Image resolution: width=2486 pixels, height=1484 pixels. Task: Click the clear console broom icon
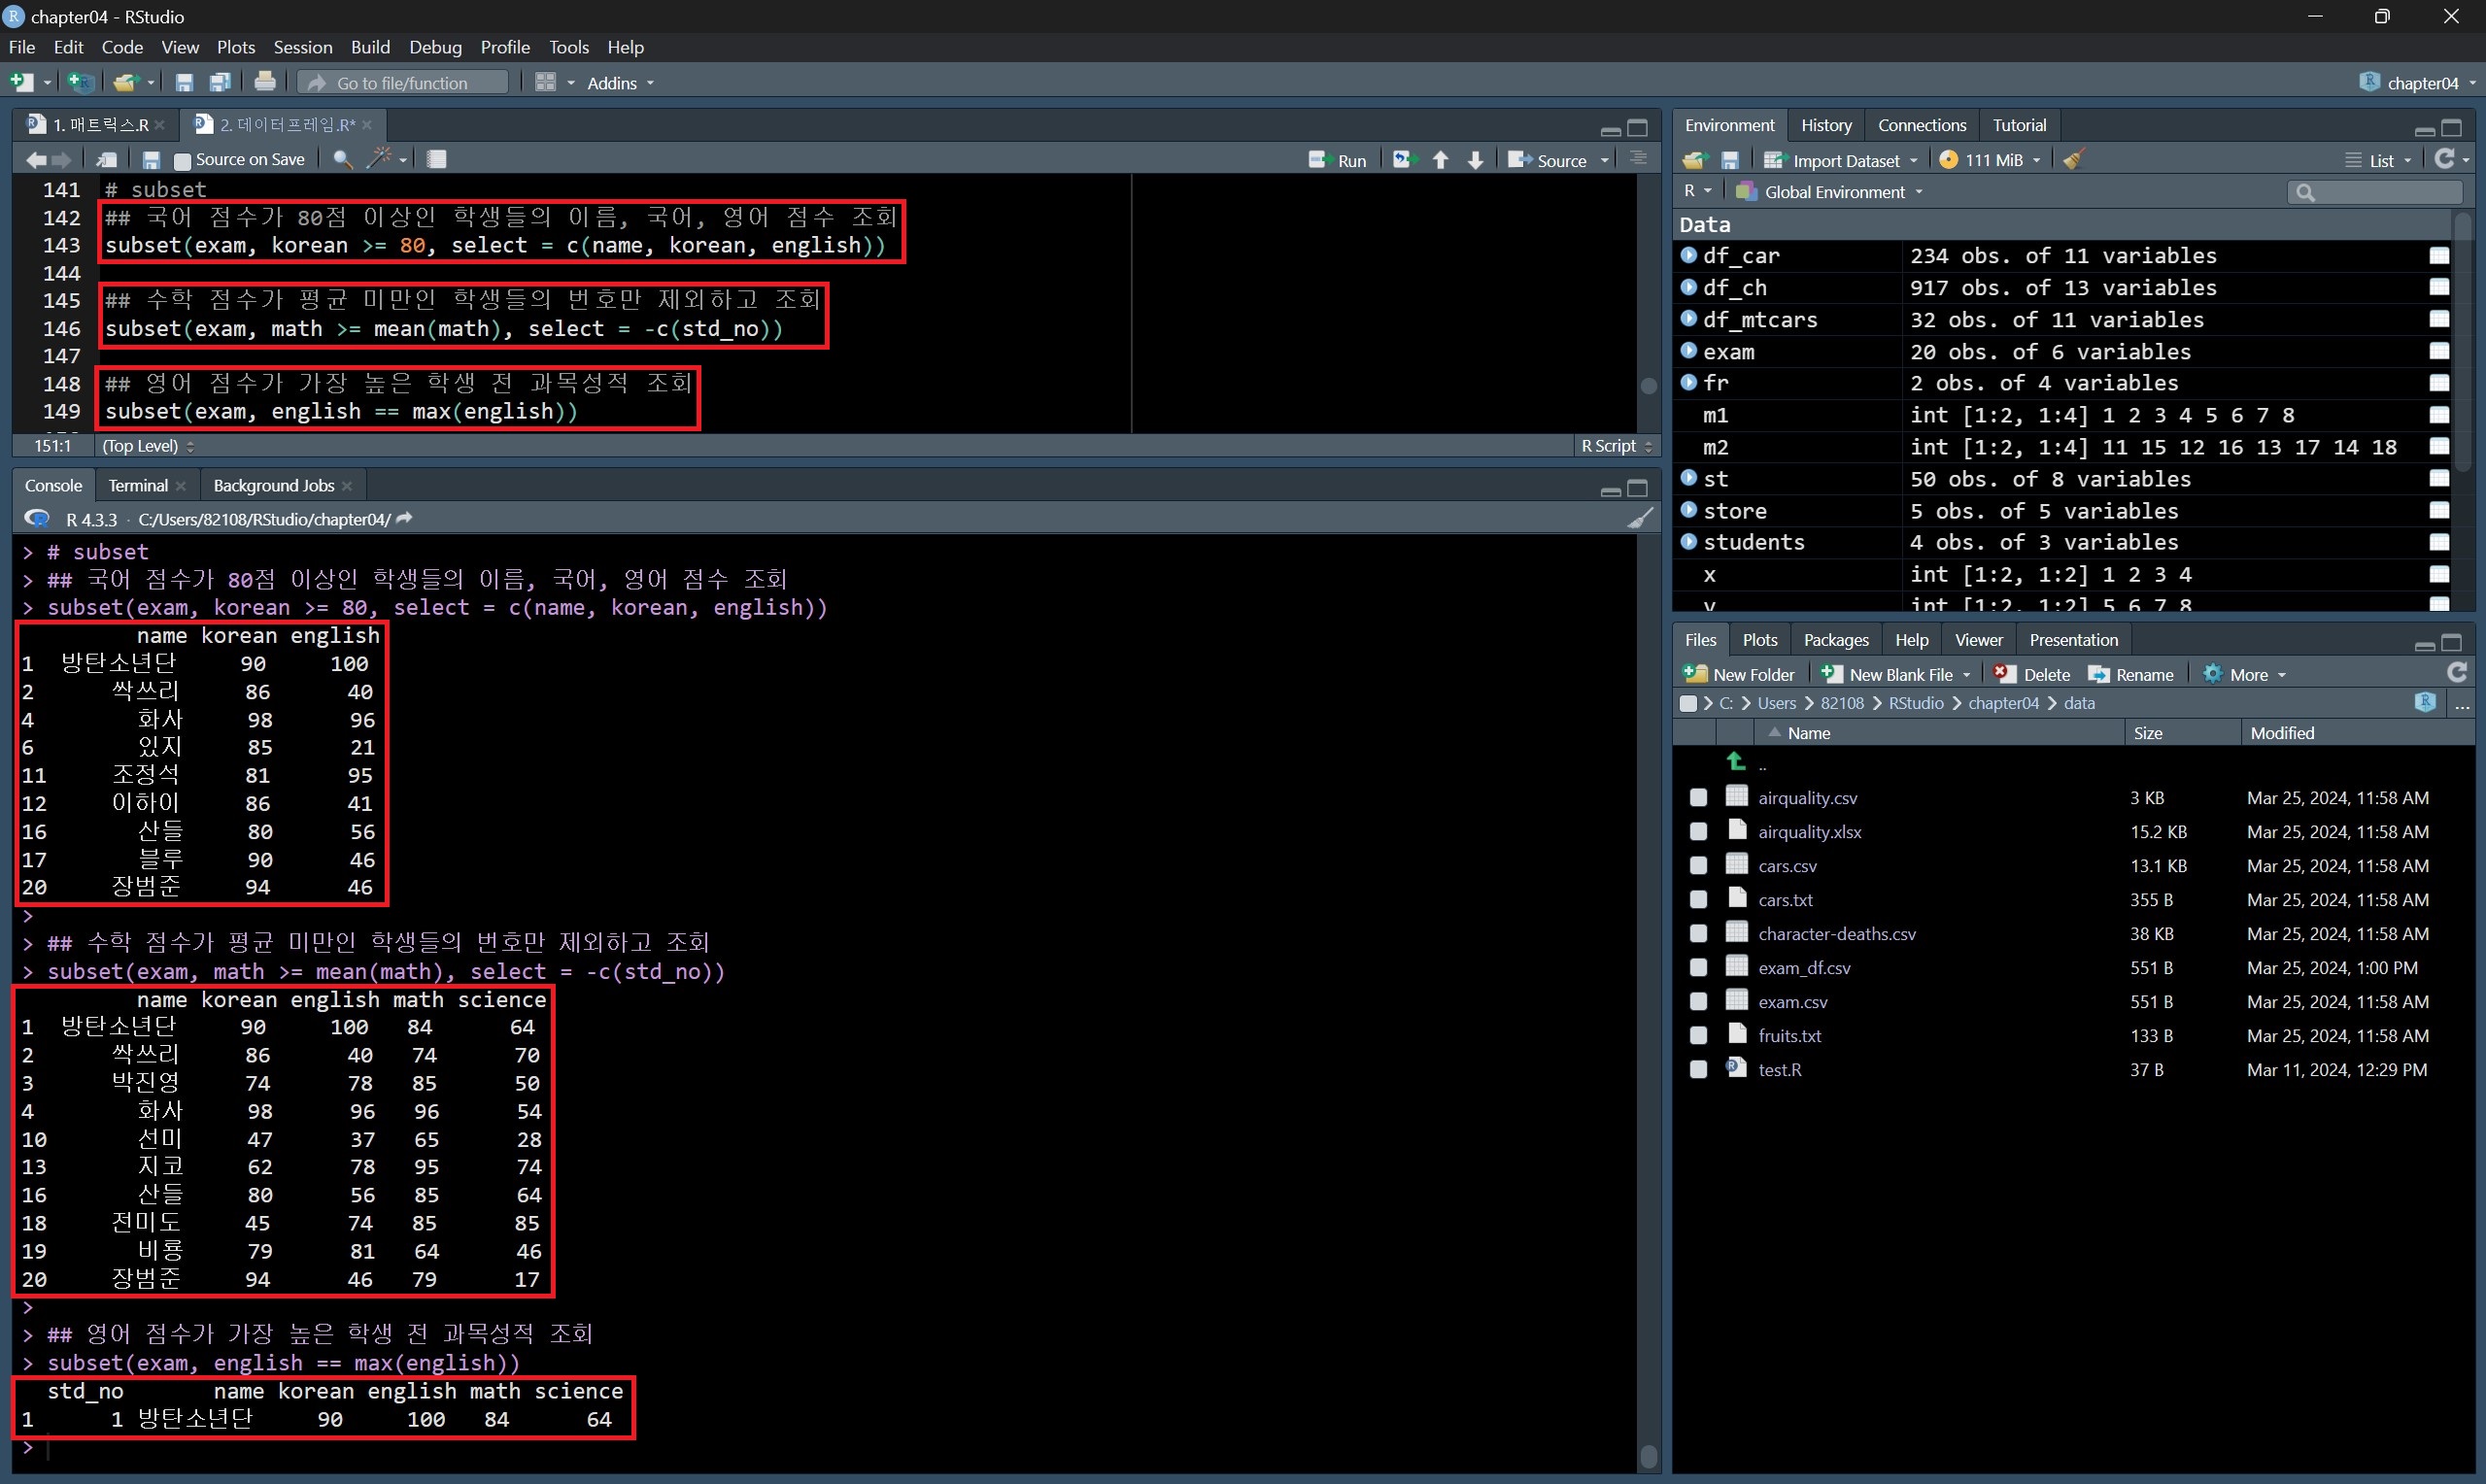1640,518
